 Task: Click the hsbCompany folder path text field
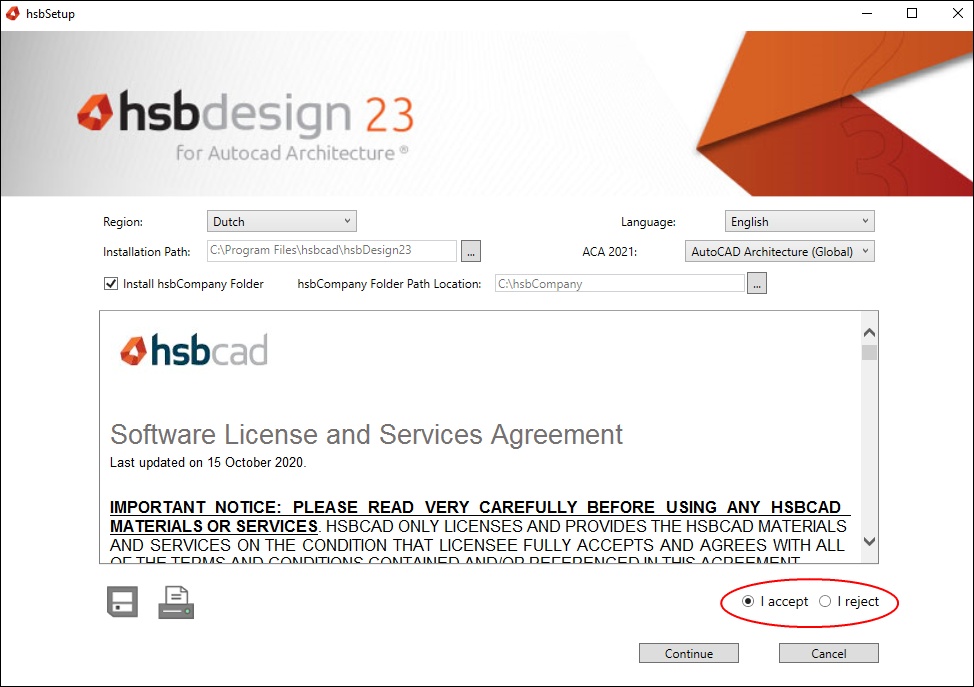coord(619,283)
